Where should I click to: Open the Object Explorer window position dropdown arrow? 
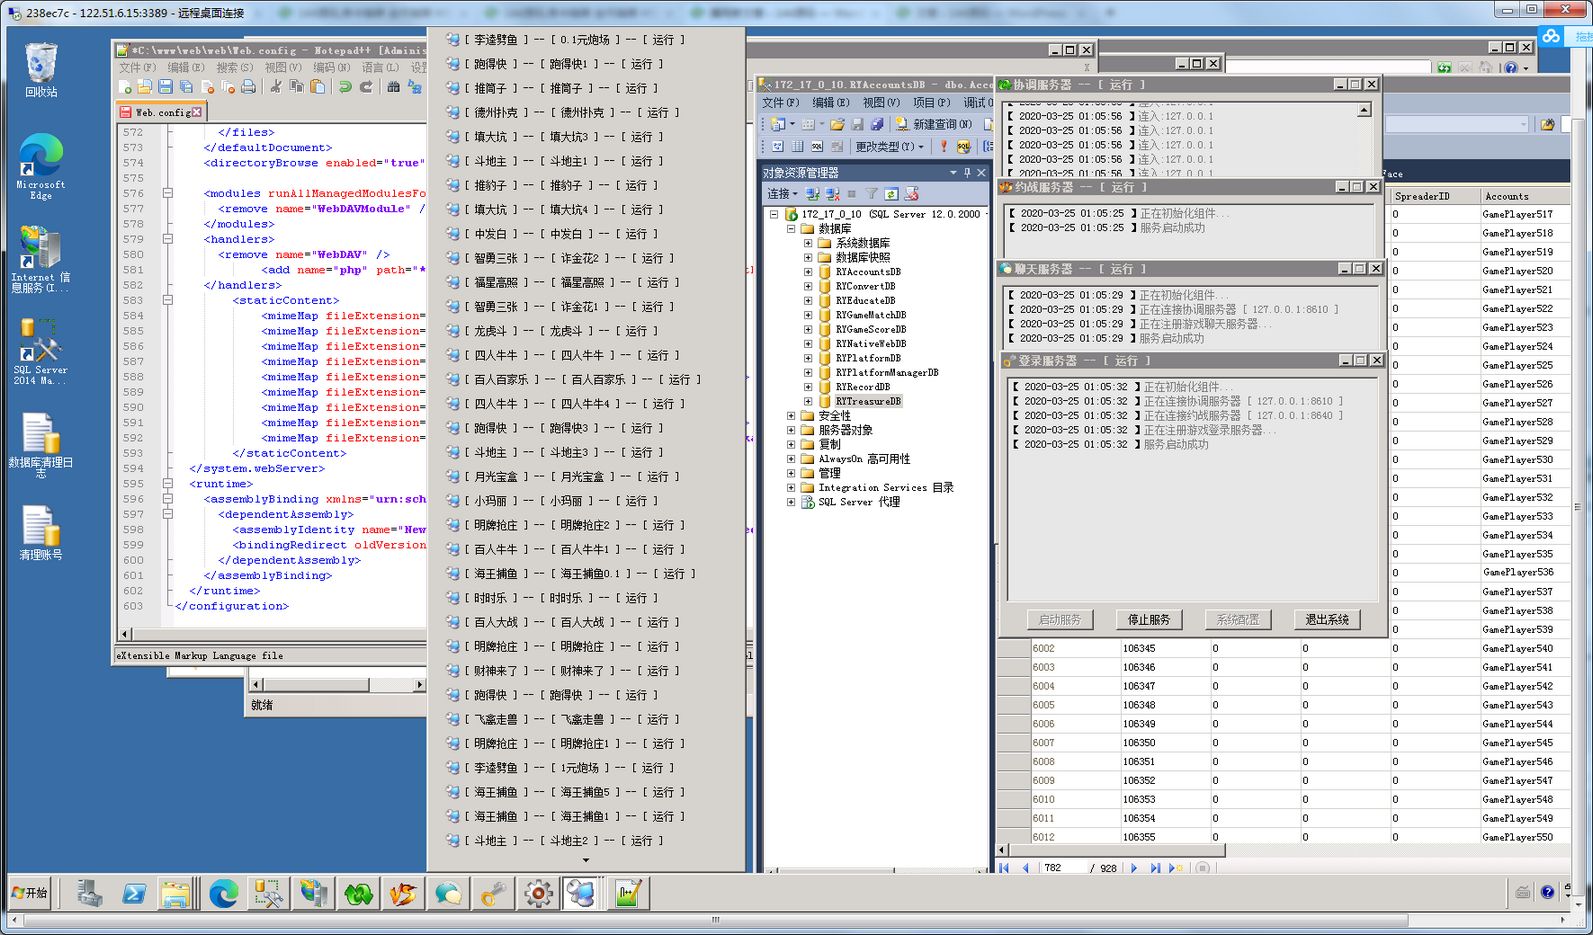[953, 173]
